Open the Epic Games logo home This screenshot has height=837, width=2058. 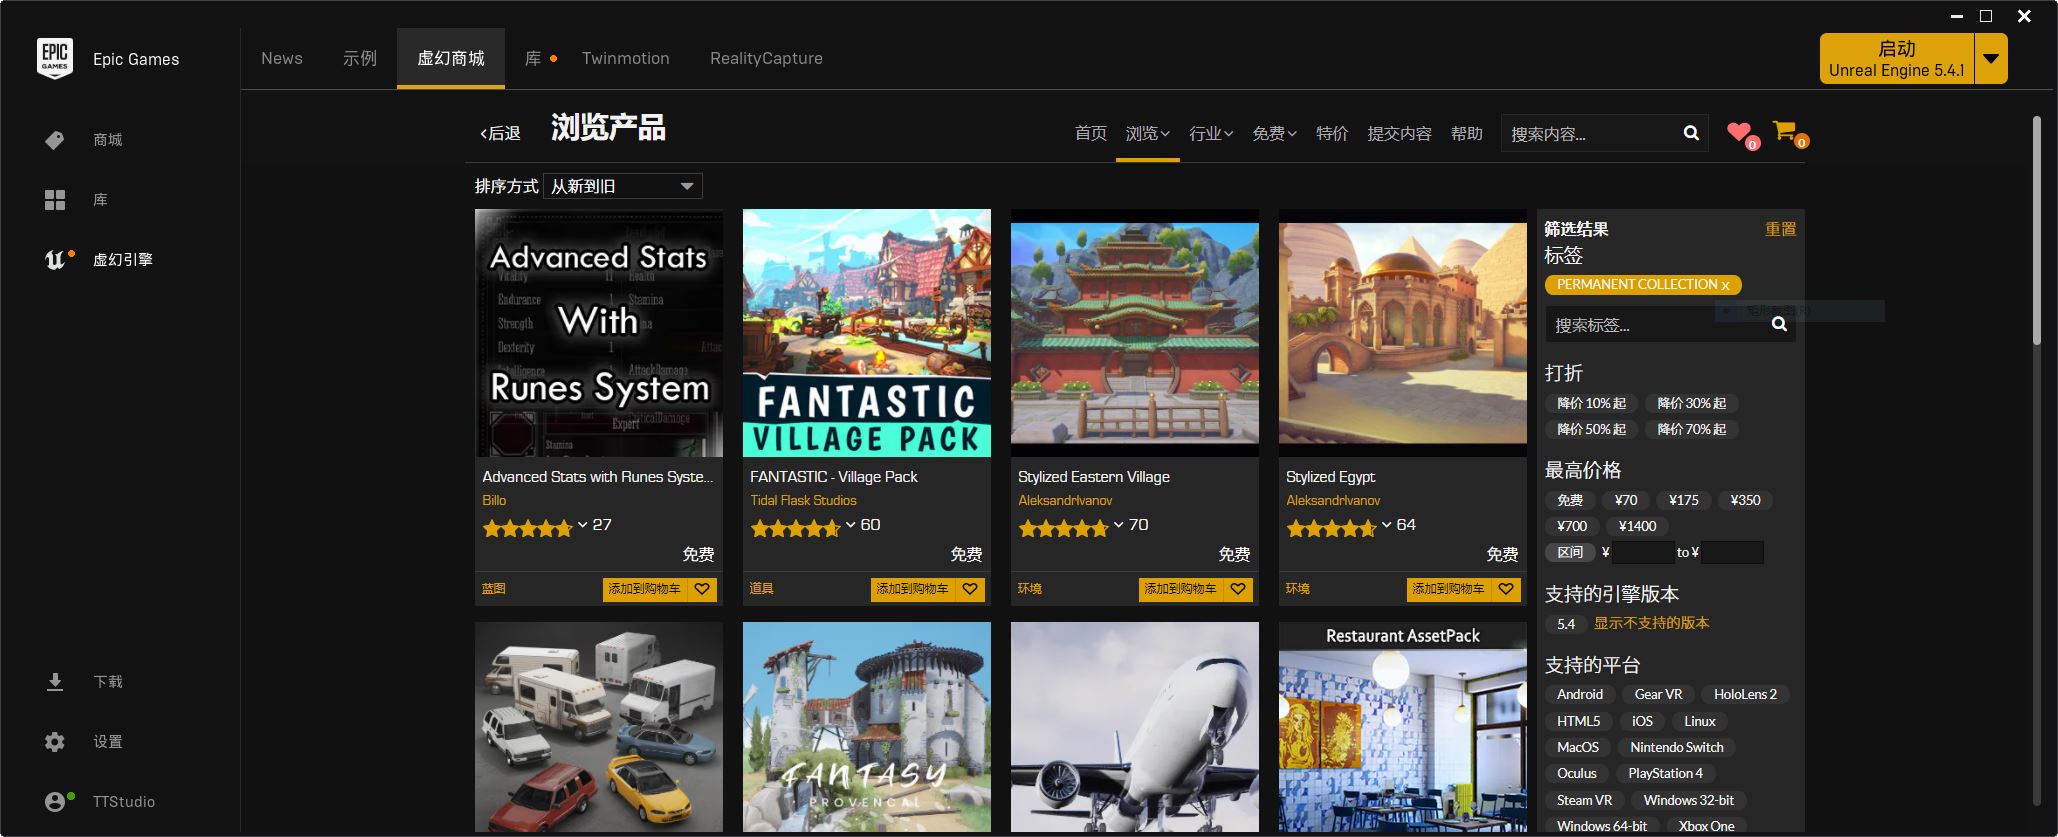point(55,59)
